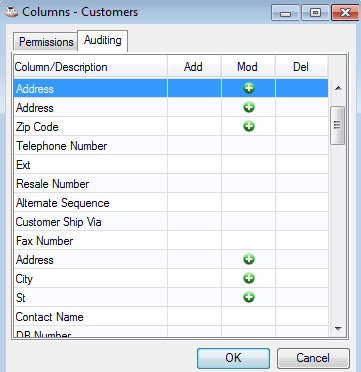Click the vertical scrollbar thumb
Image resolution: width=361 pixels, height=372 pixels.
pos(337,125)
